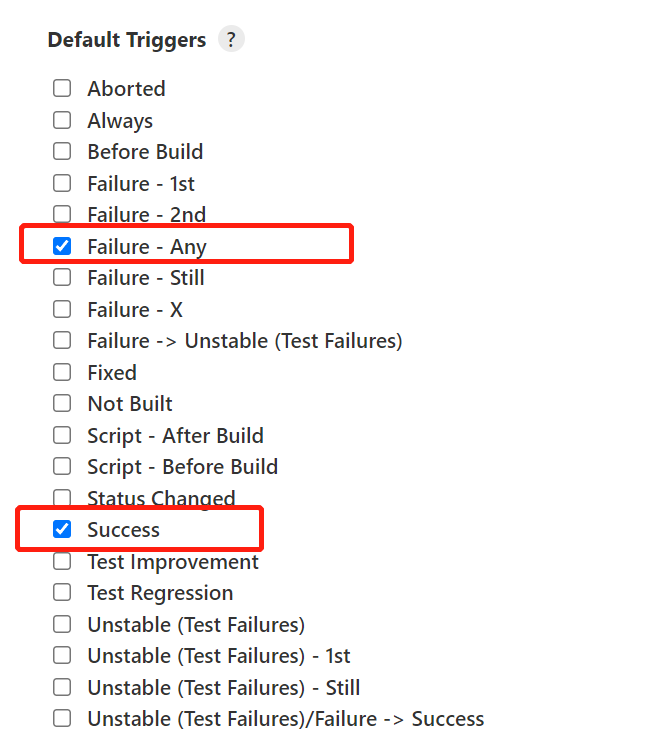Image resolution: width=651 pixels, height=756 pixels.
Task: Disable the Success trigger checkbox
Action: [x=62, y=529]
